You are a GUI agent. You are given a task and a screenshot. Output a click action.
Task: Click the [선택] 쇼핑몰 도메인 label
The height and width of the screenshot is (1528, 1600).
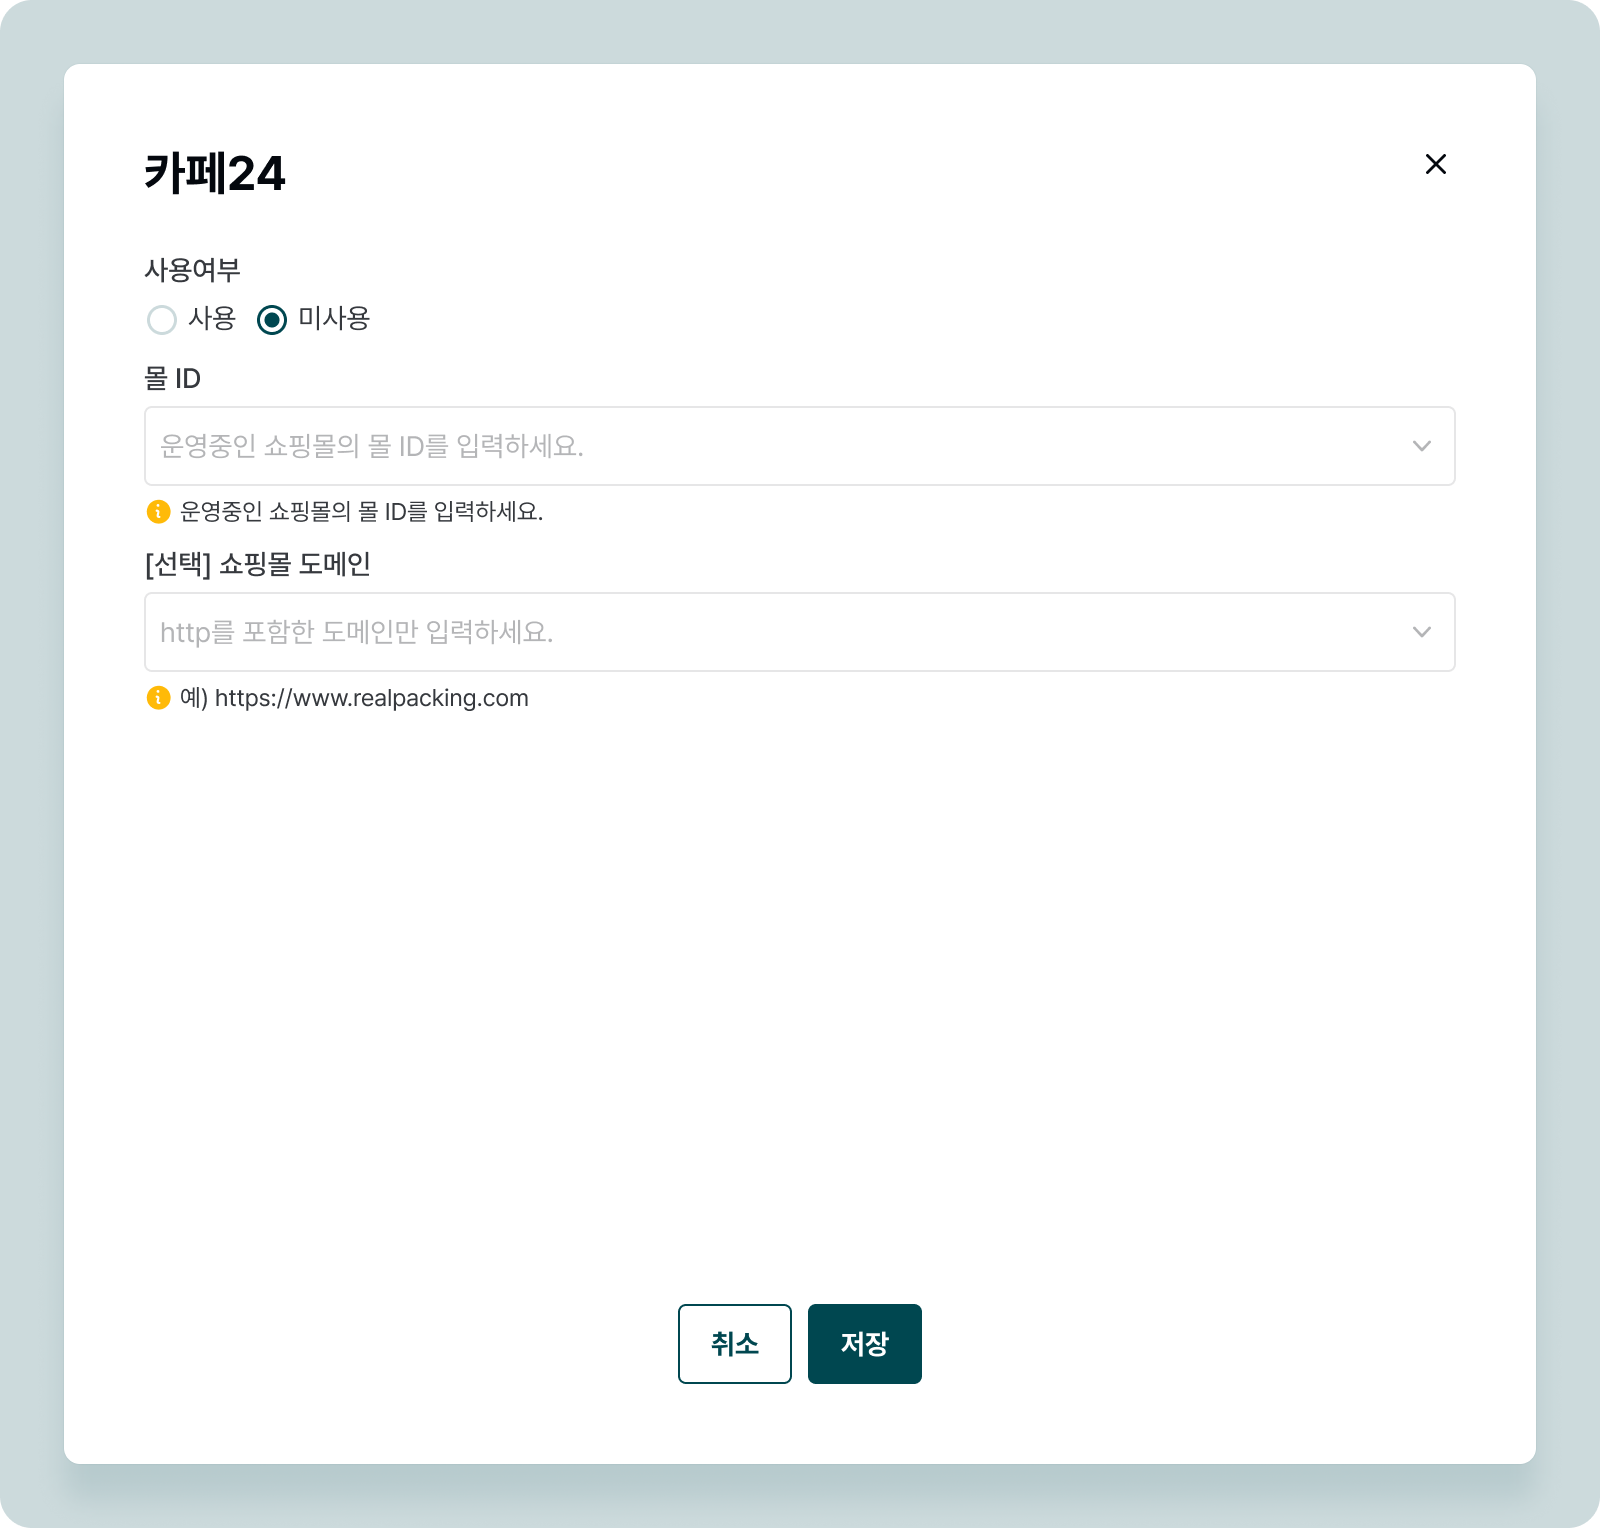pyautogui.click(x=258, y=564)
